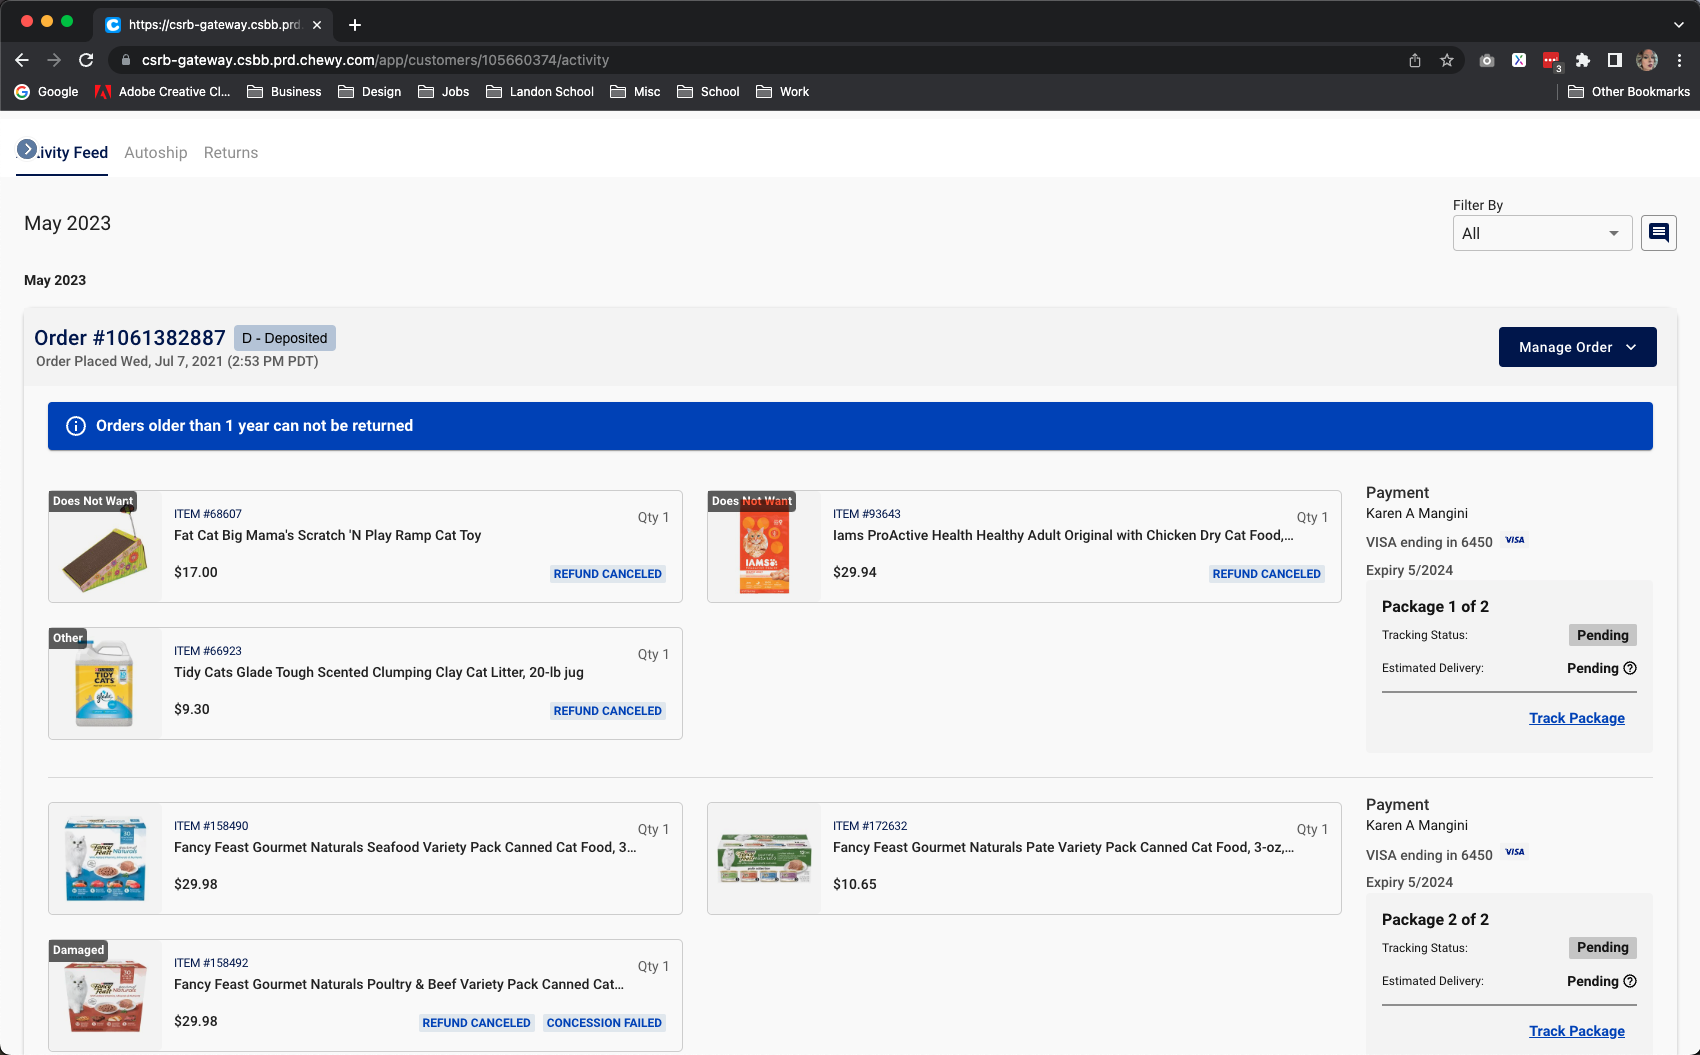Open the Jobs bookmarks folder
Image resolution: width=1700 pixels, height=1055 pixels.
pos(443,91)
